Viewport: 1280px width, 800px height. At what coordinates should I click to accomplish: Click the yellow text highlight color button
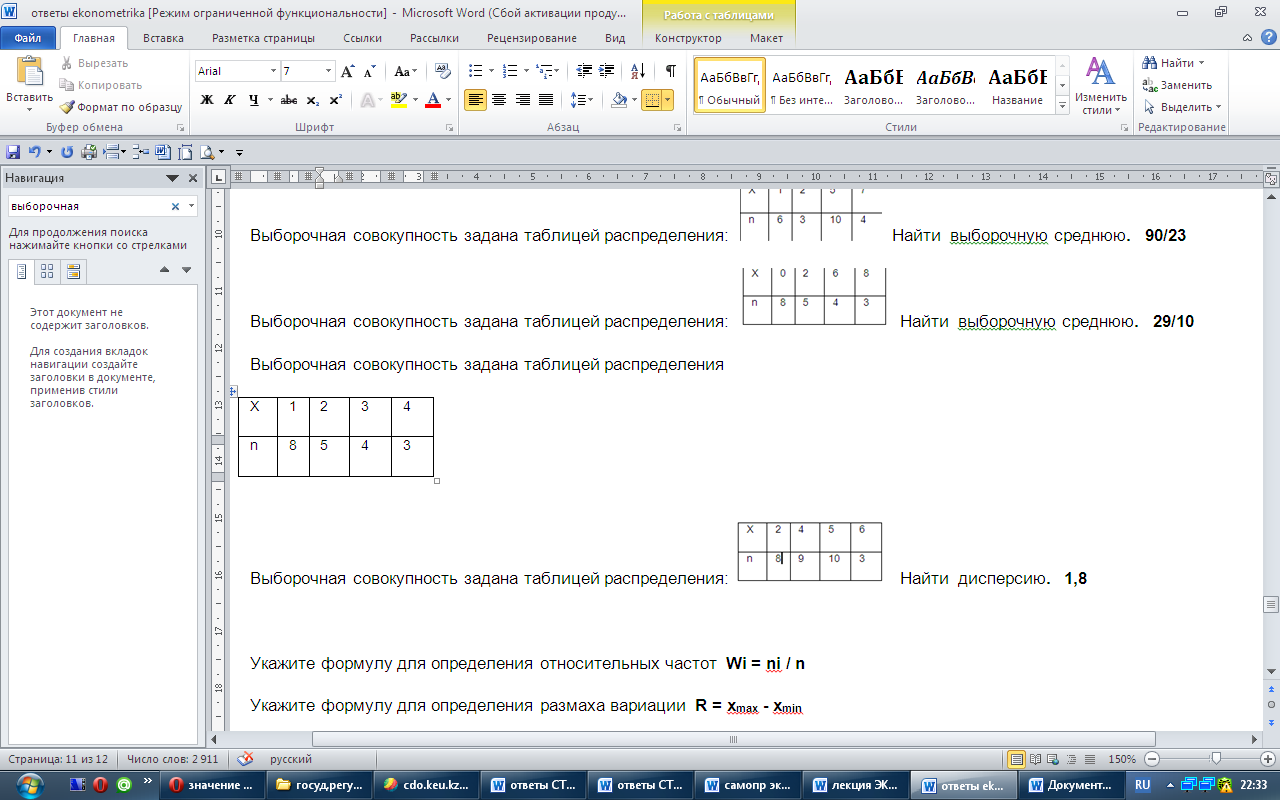point(399,100)
